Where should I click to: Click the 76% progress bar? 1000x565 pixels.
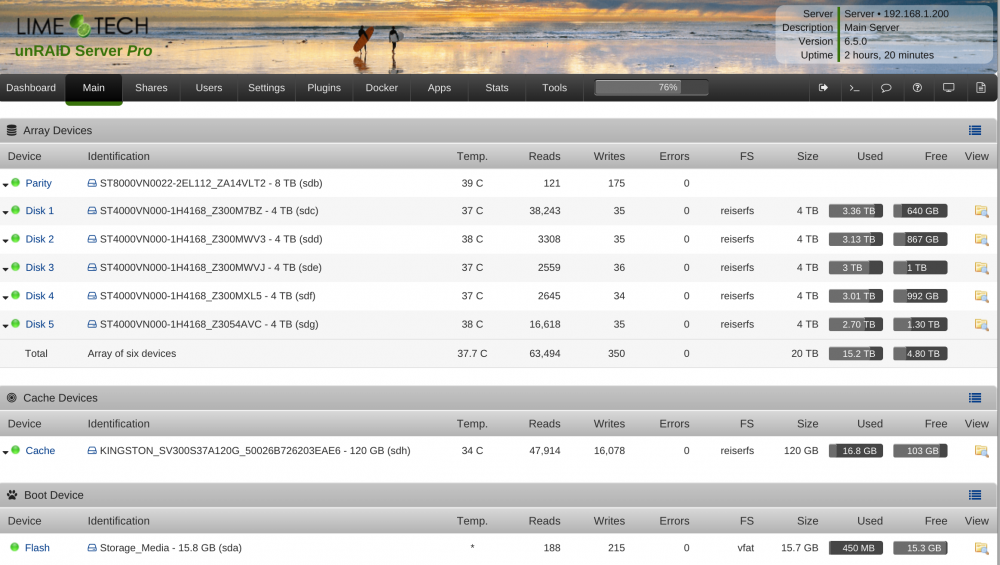tap(651, 87)
